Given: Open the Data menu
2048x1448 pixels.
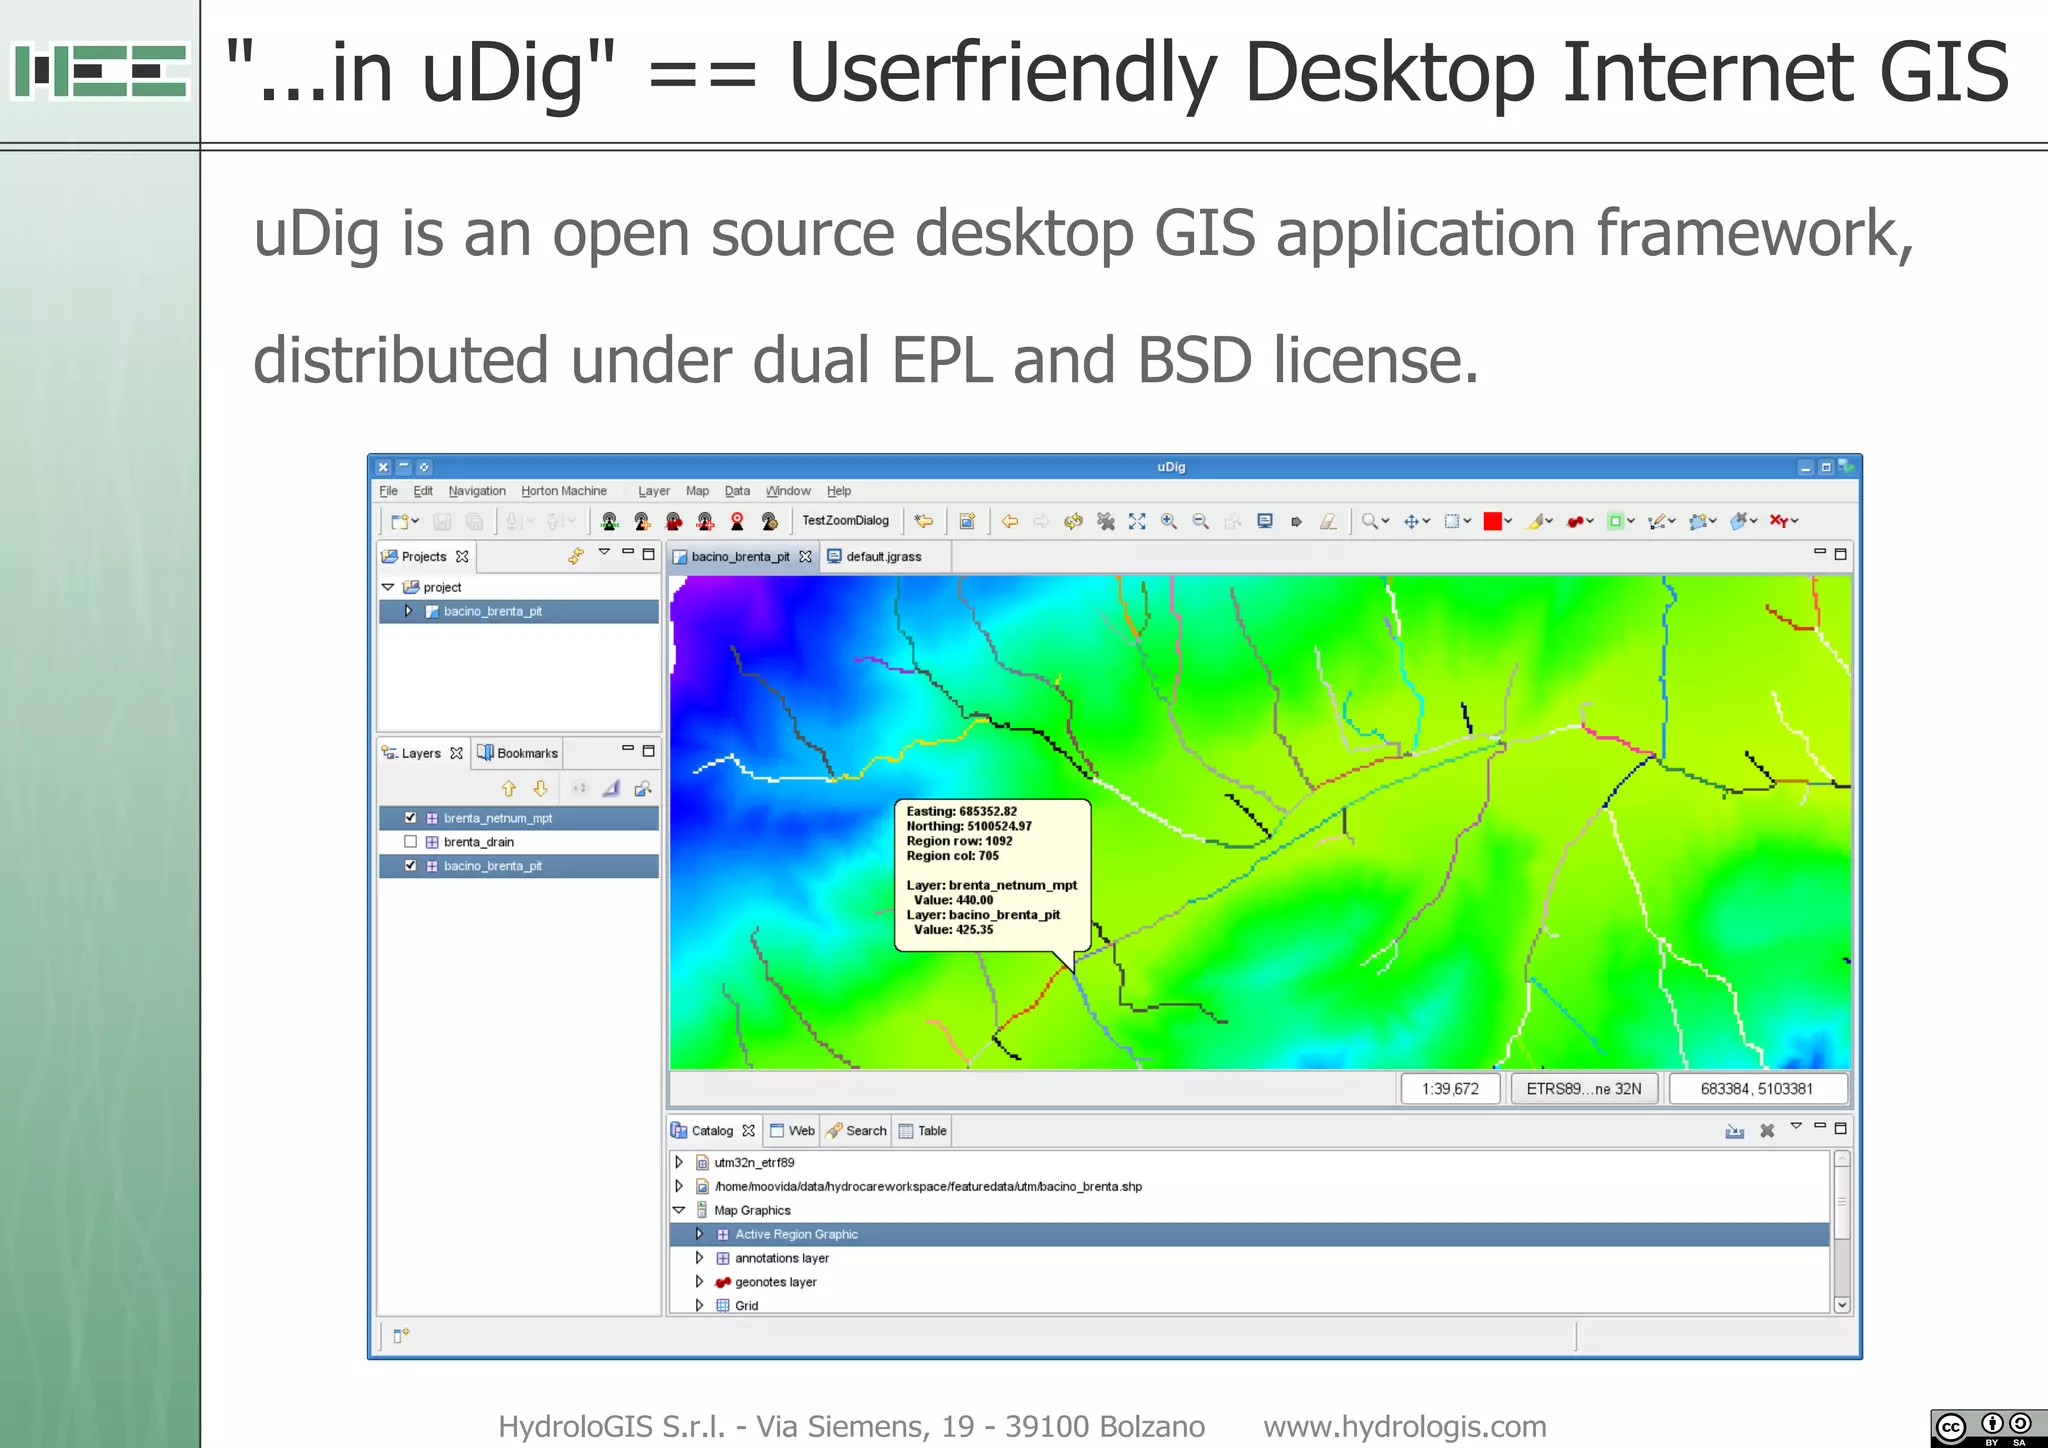Looking at the screenshot, I should (x=737, y=491).
